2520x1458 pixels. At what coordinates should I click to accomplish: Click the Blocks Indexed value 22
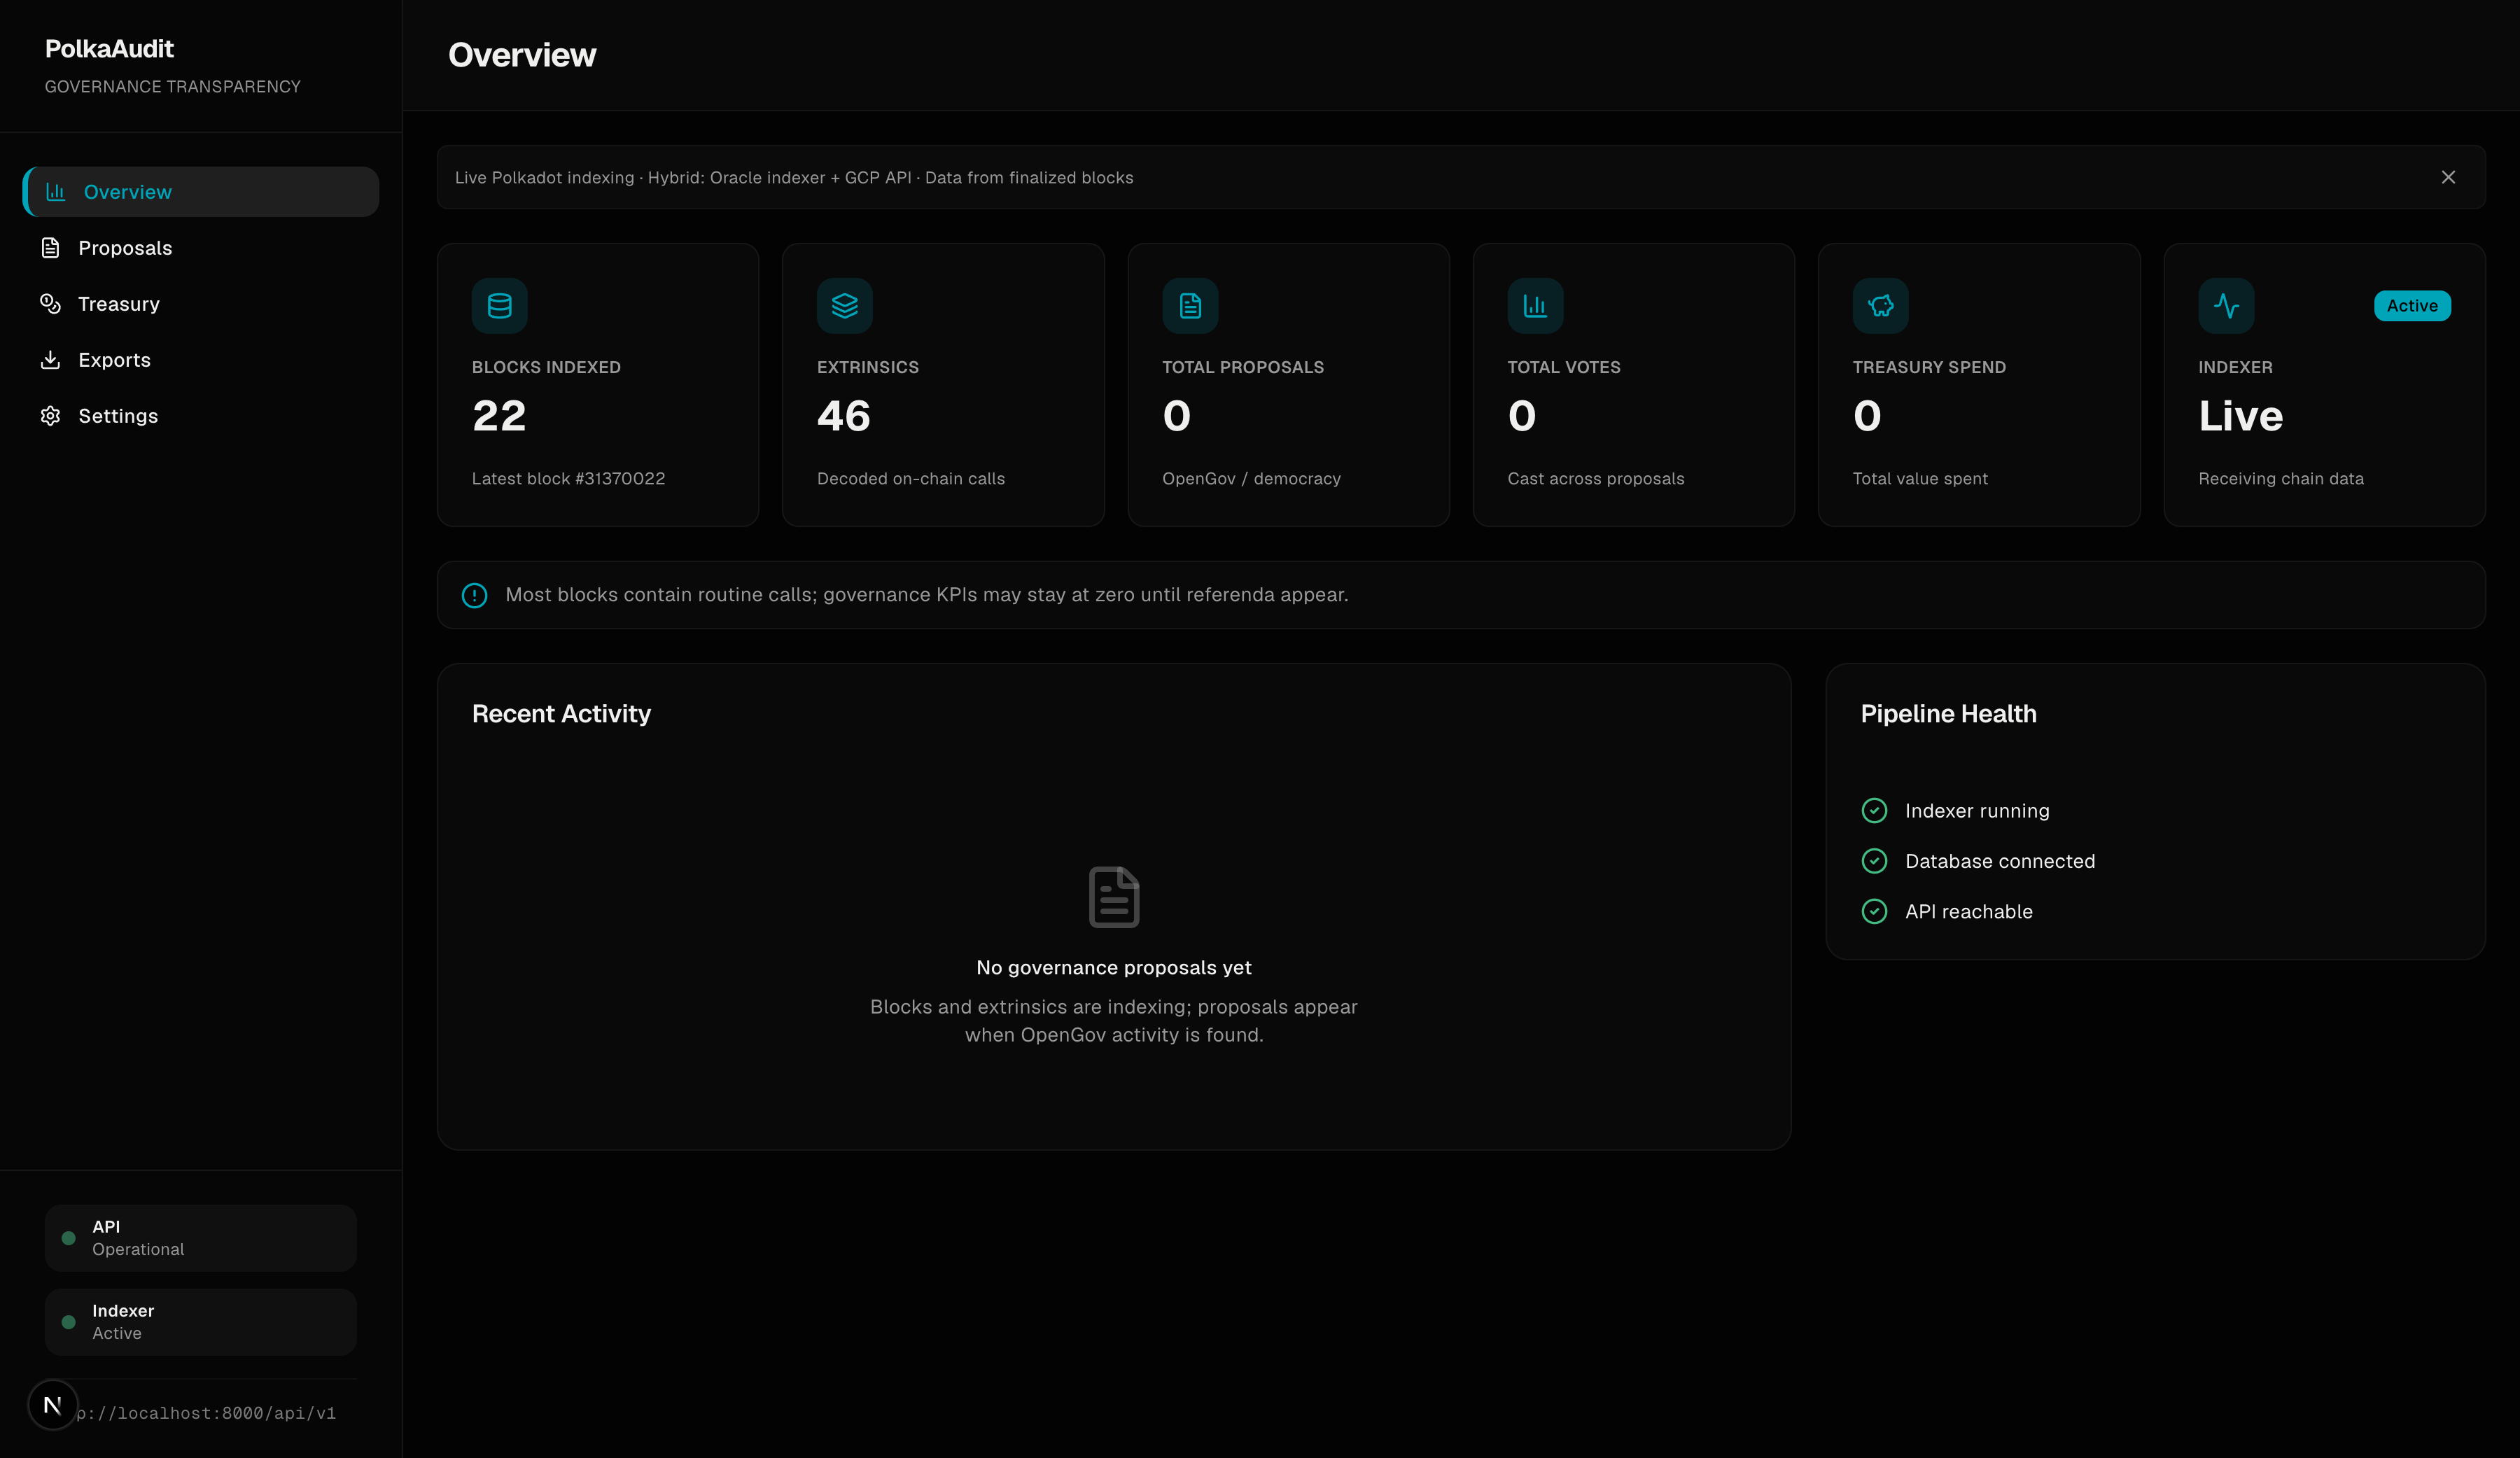coord(499,416)
